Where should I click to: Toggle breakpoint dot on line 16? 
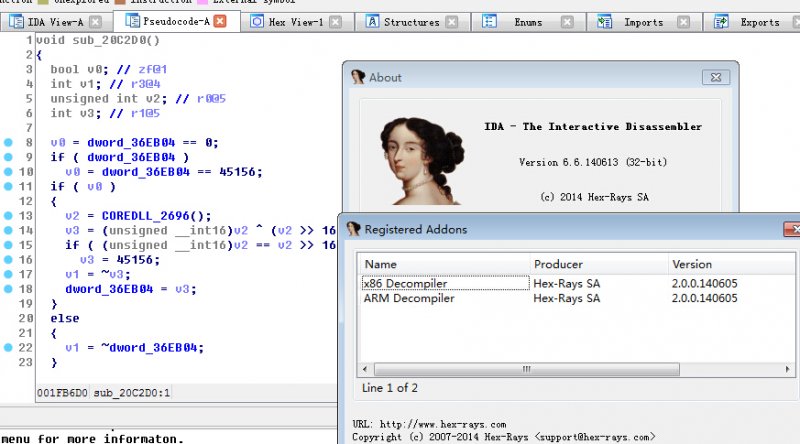click(x=8, y=259)
